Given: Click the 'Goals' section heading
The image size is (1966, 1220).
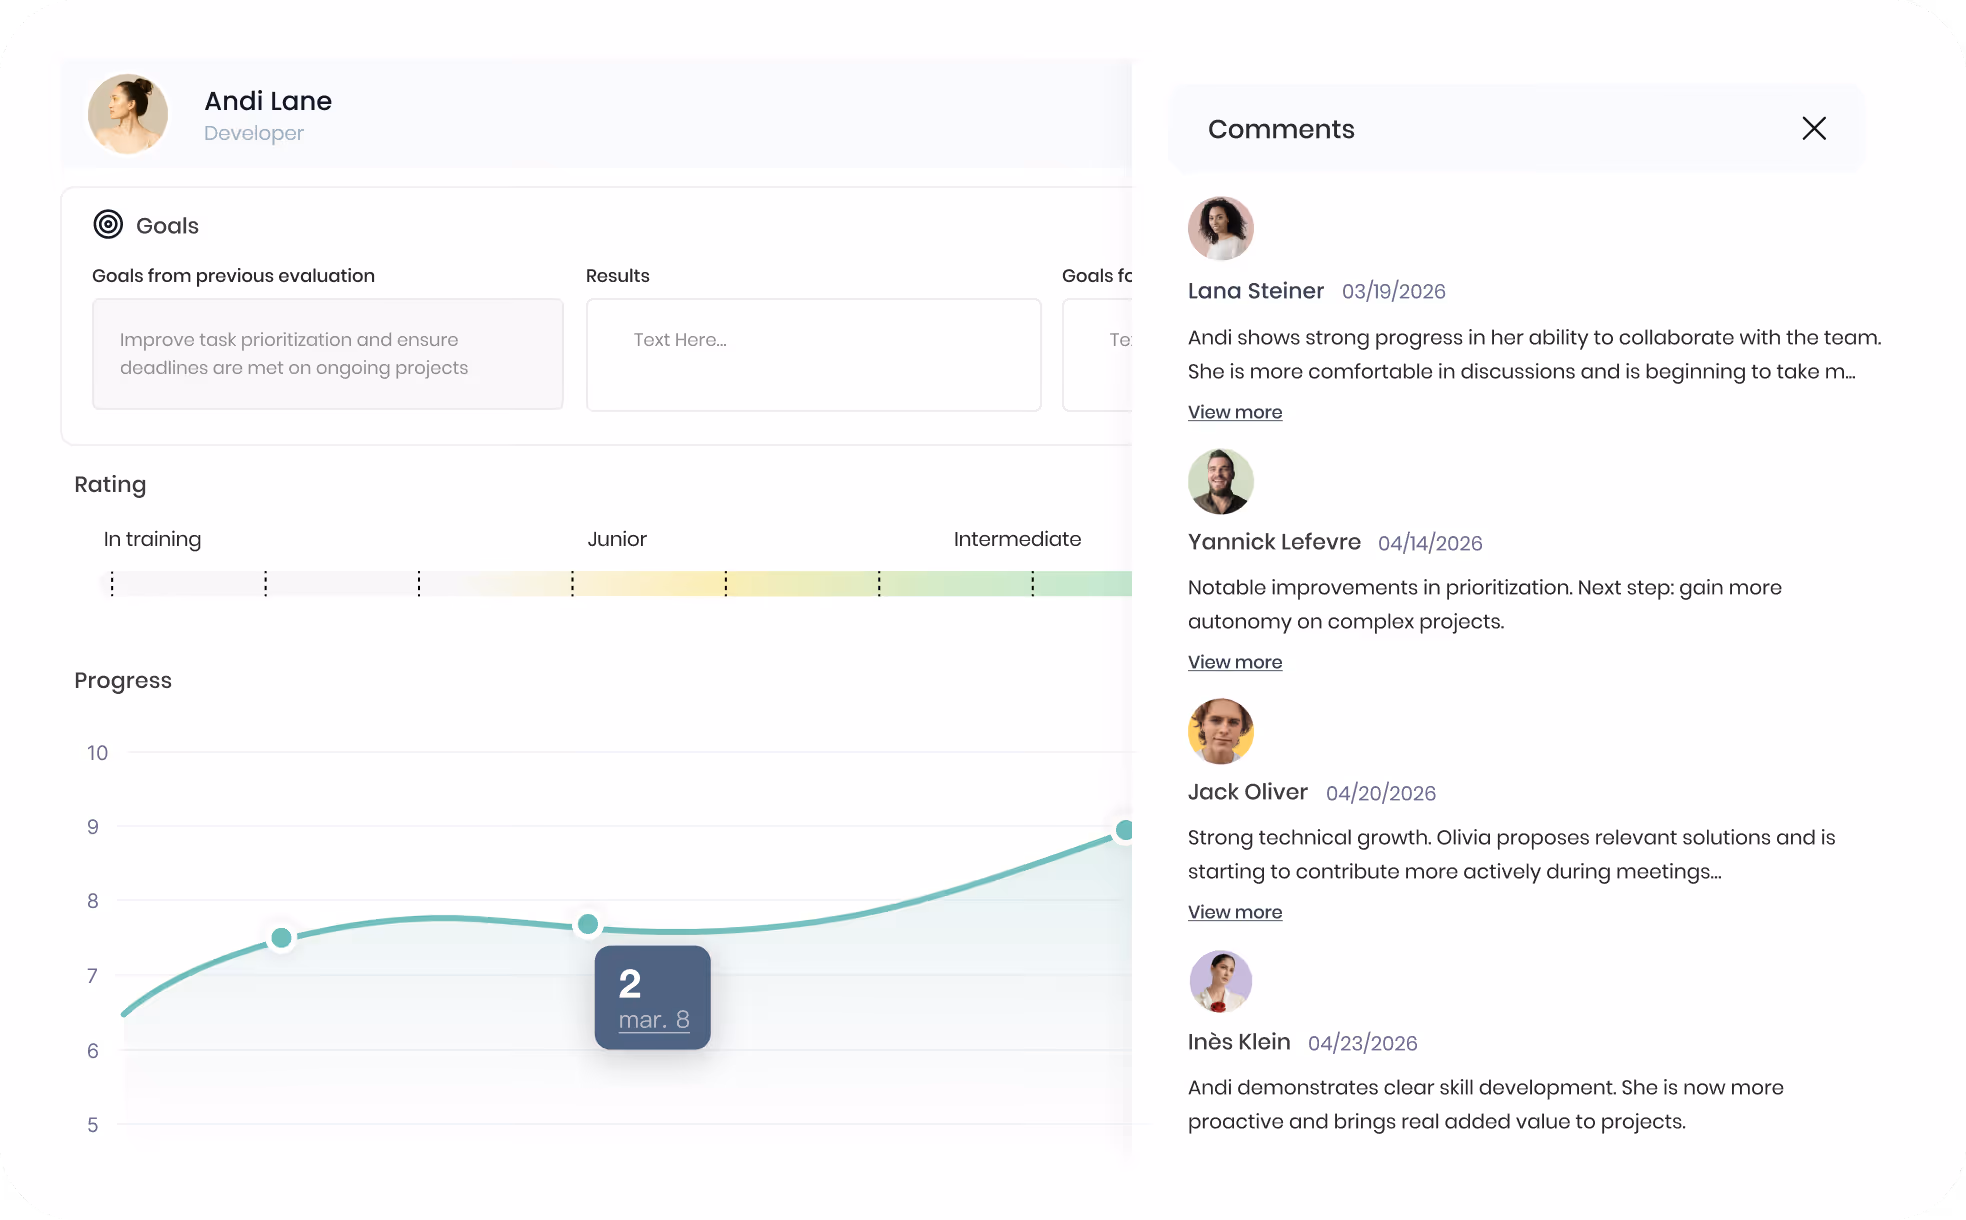Looking at the screenshot, I should [167, 226].
